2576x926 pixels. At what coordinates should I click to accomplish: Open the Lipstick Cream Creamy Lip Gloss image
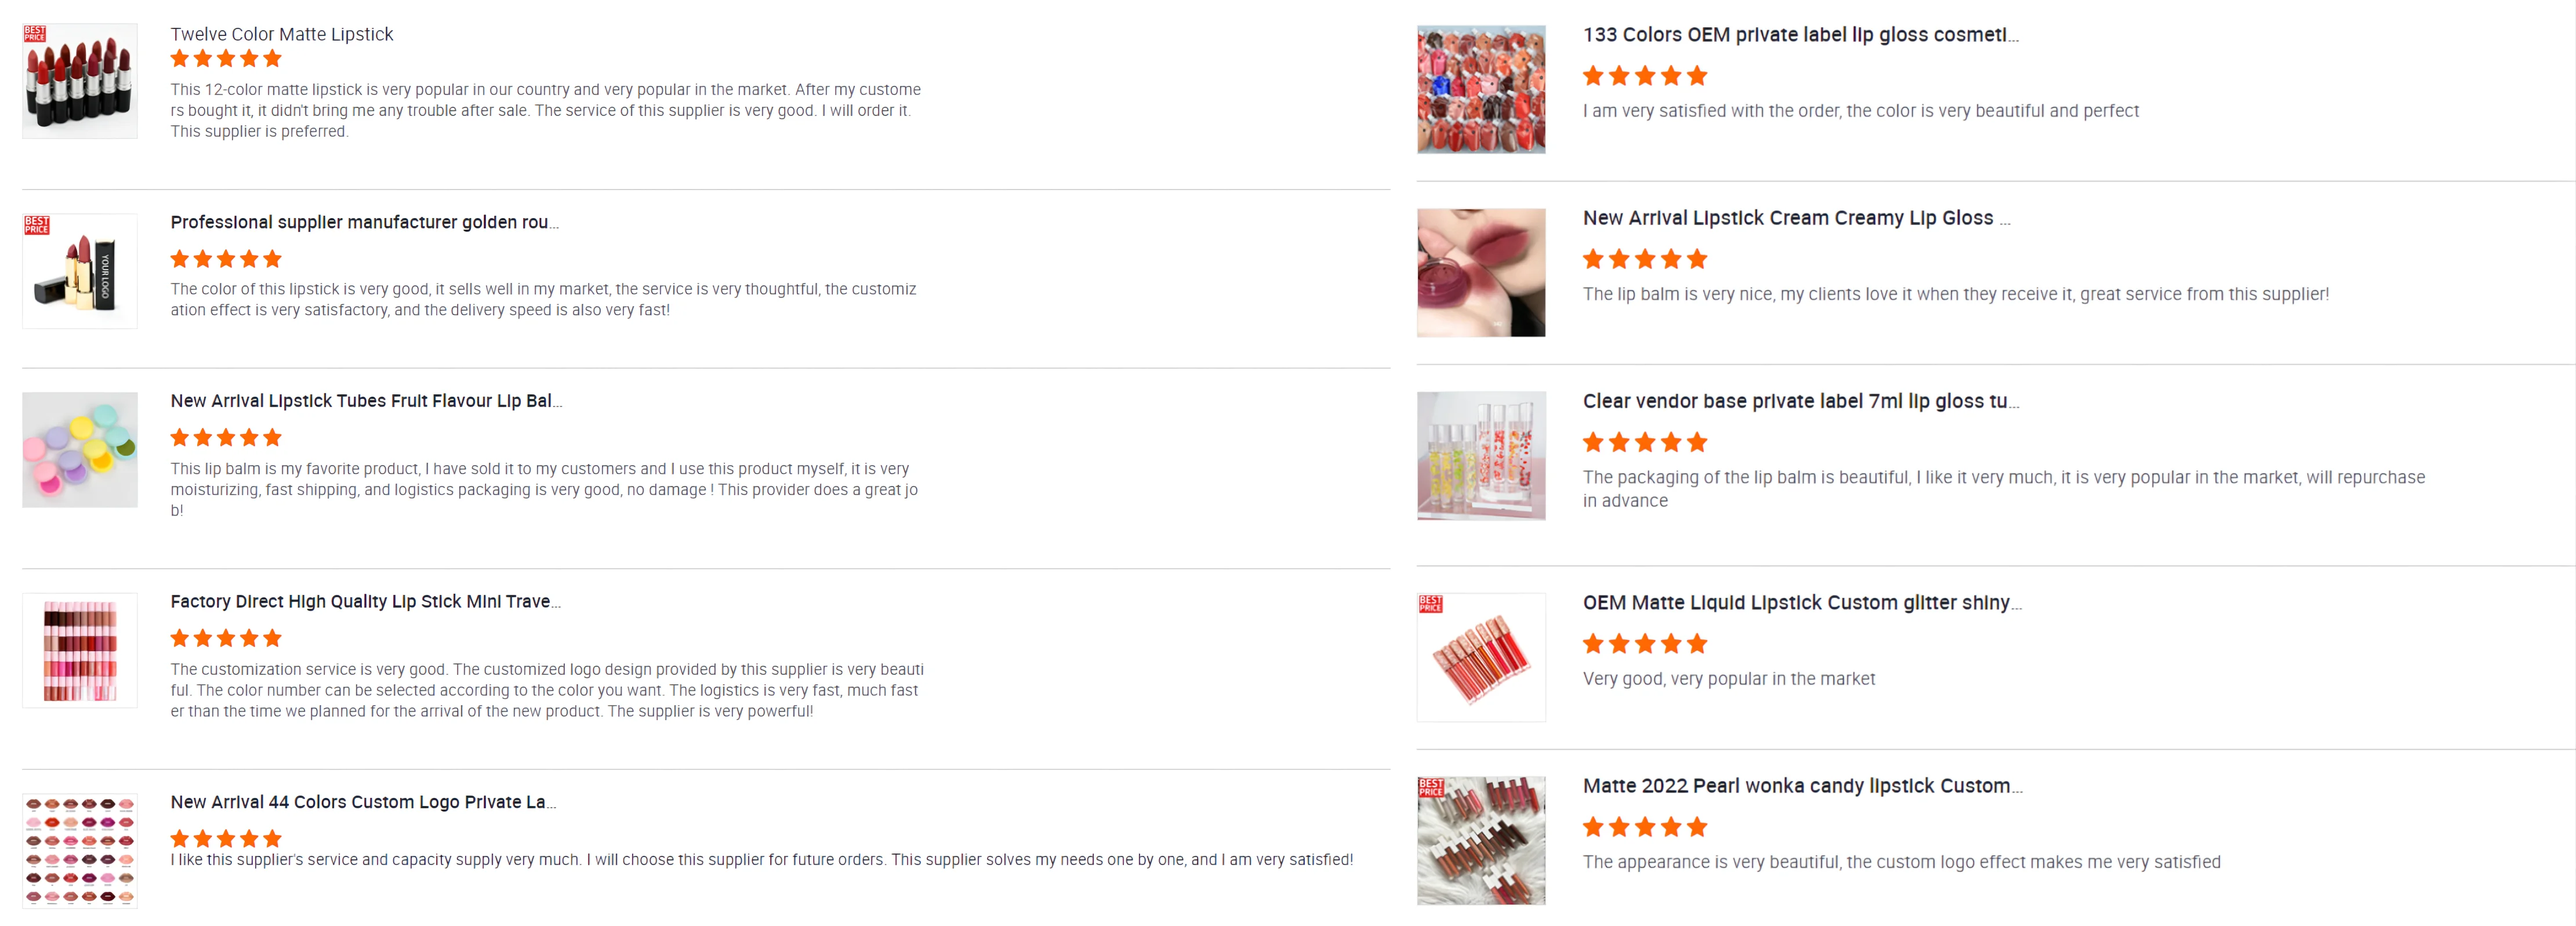click(x=1481, y=273)
